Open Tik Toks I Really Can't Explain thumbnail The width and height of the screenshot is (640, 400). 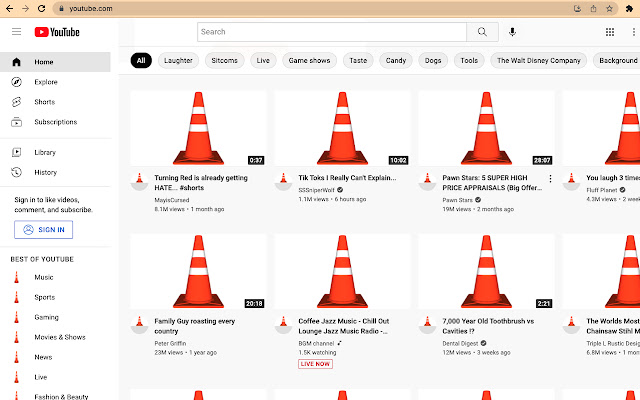(342, 128)
